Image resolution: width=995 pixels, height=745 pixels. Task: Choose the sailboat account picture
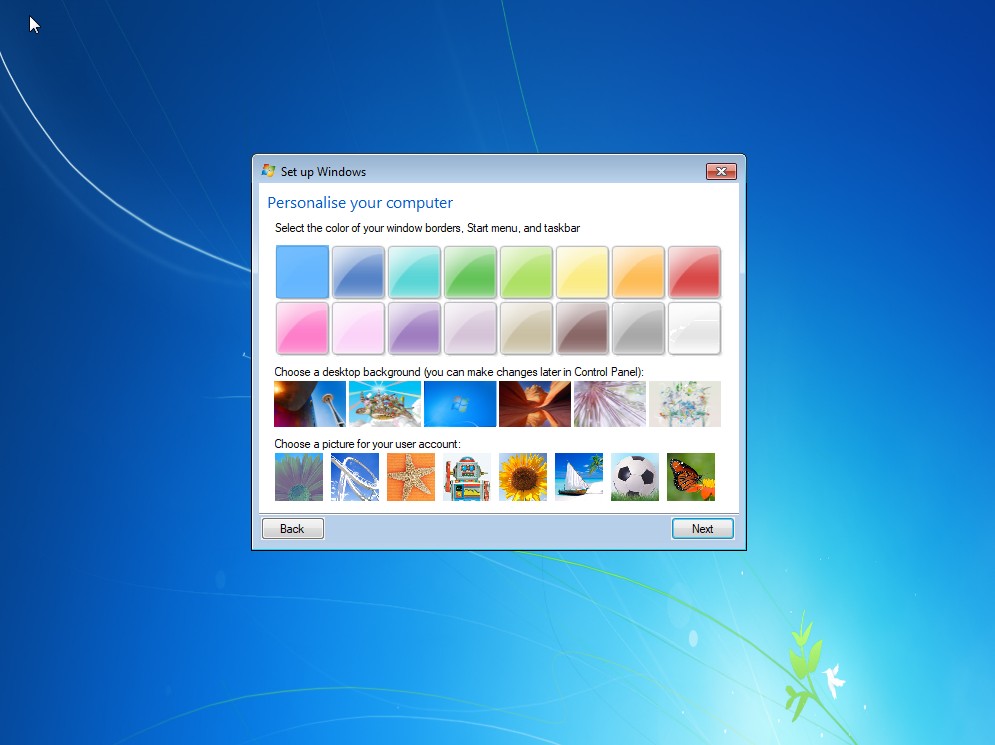pyautogui.click(x=579, y=477)
